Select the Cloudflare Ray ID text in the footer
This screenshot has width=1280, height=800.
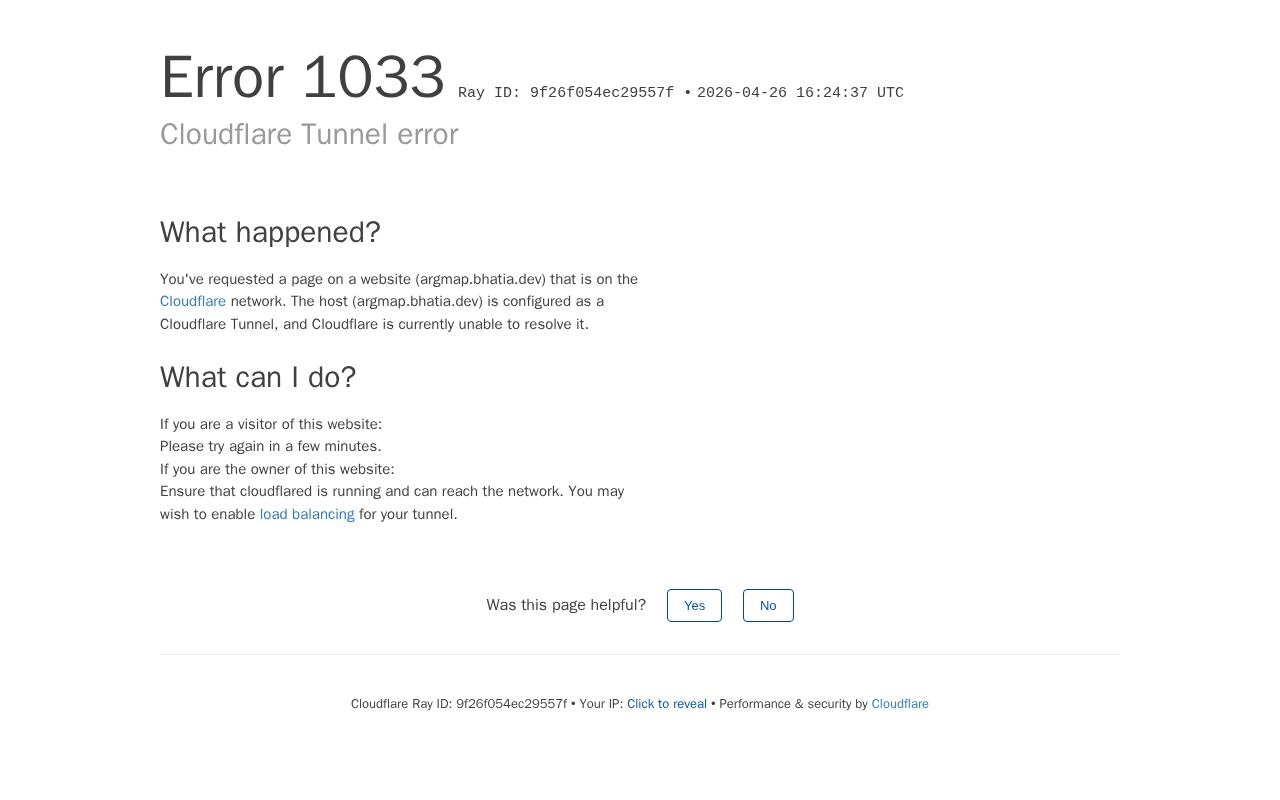459,704
